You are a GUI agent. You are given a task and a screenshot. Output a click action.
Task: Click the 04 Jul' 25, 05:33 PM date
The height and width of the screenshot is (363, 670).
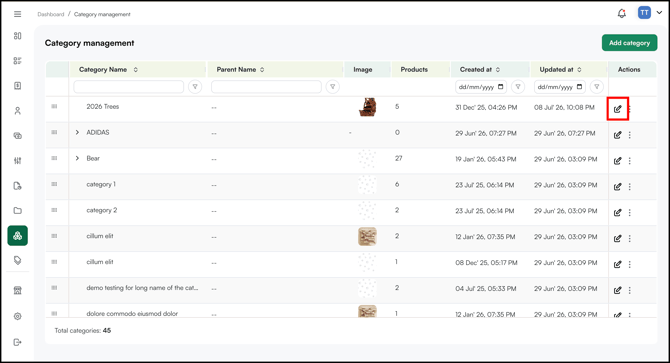coord(486,289)
